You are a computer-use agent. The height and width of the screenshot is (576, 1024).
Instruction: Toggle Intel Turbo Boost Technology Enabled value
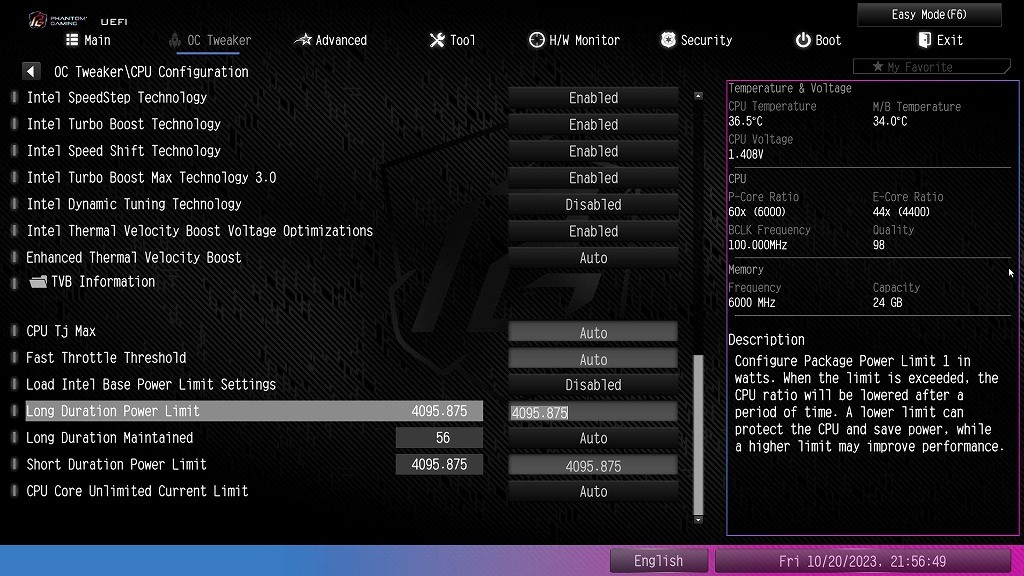click(x=593, y=125)
